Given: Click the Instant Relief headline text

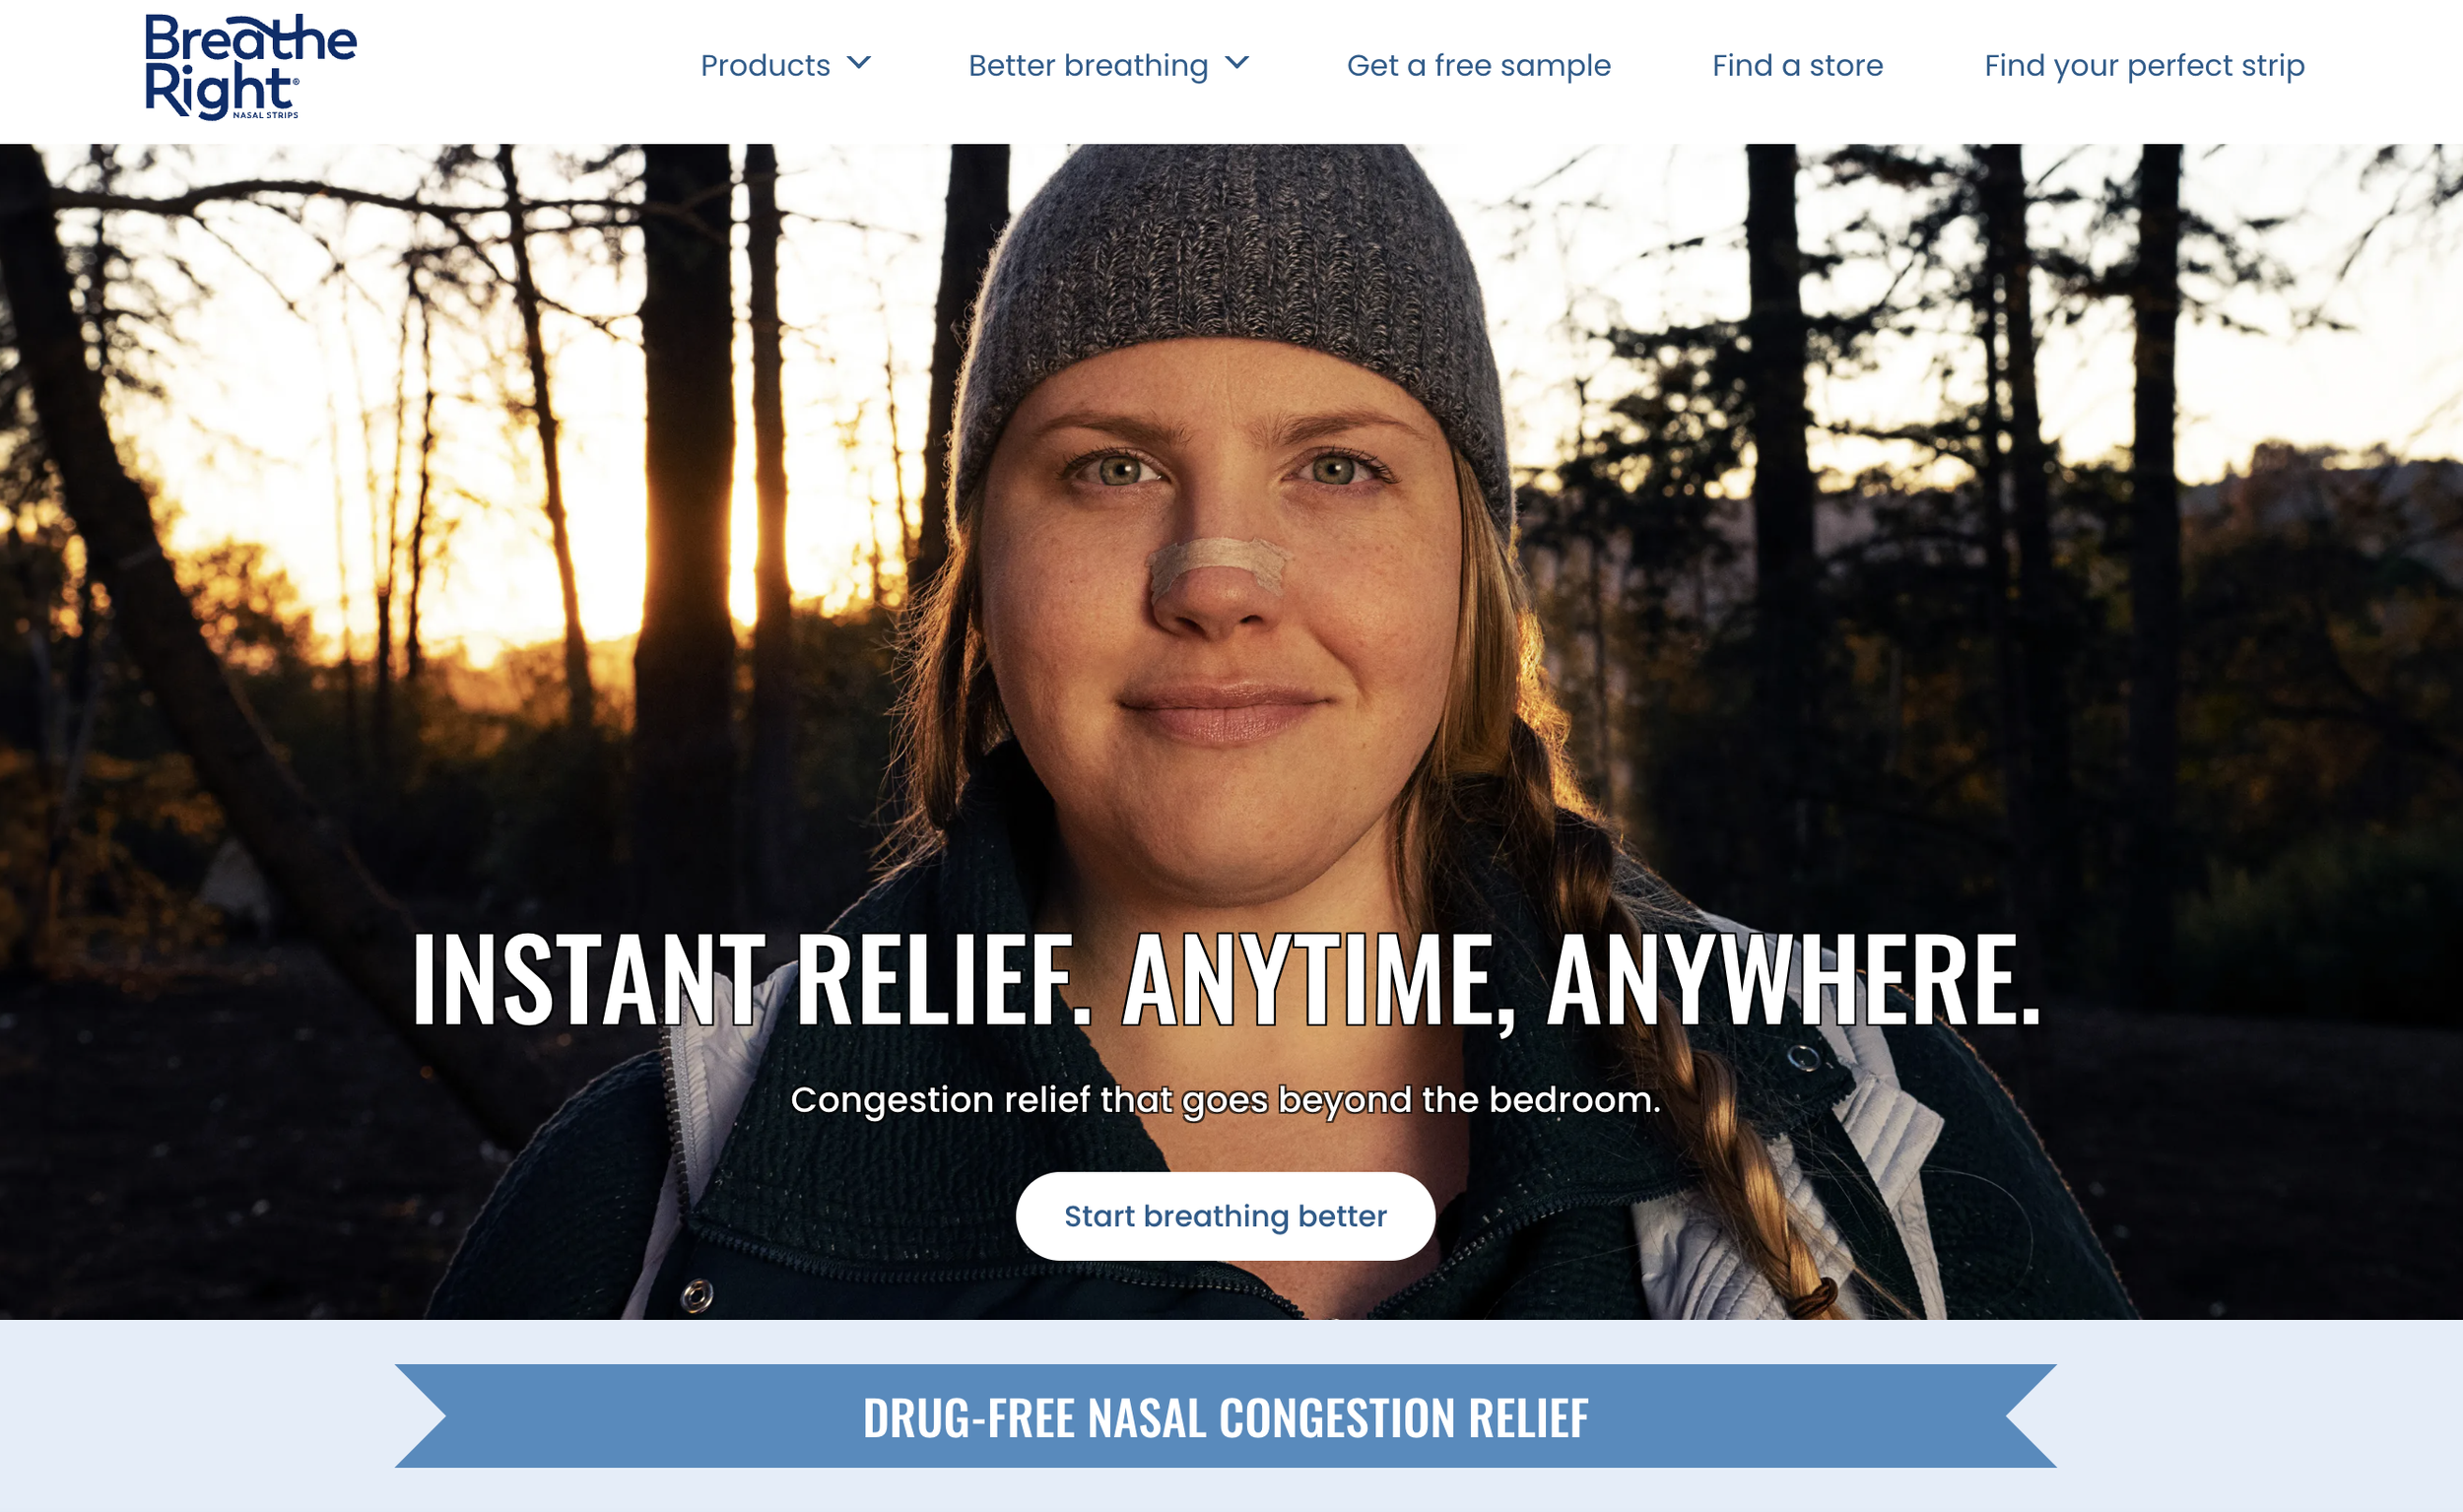Looking at the screenshot, I should tap(1226, 980).
